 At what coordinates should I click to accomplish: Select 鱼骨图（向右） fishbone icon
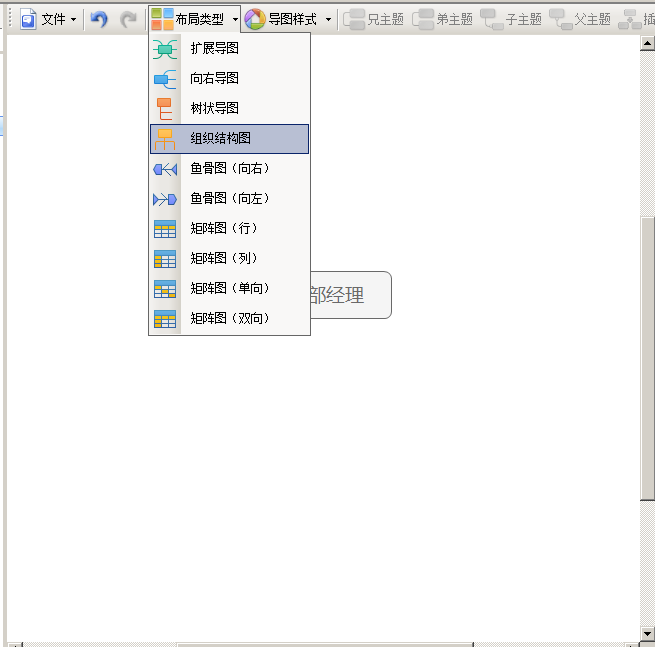(x=164, y=169)
